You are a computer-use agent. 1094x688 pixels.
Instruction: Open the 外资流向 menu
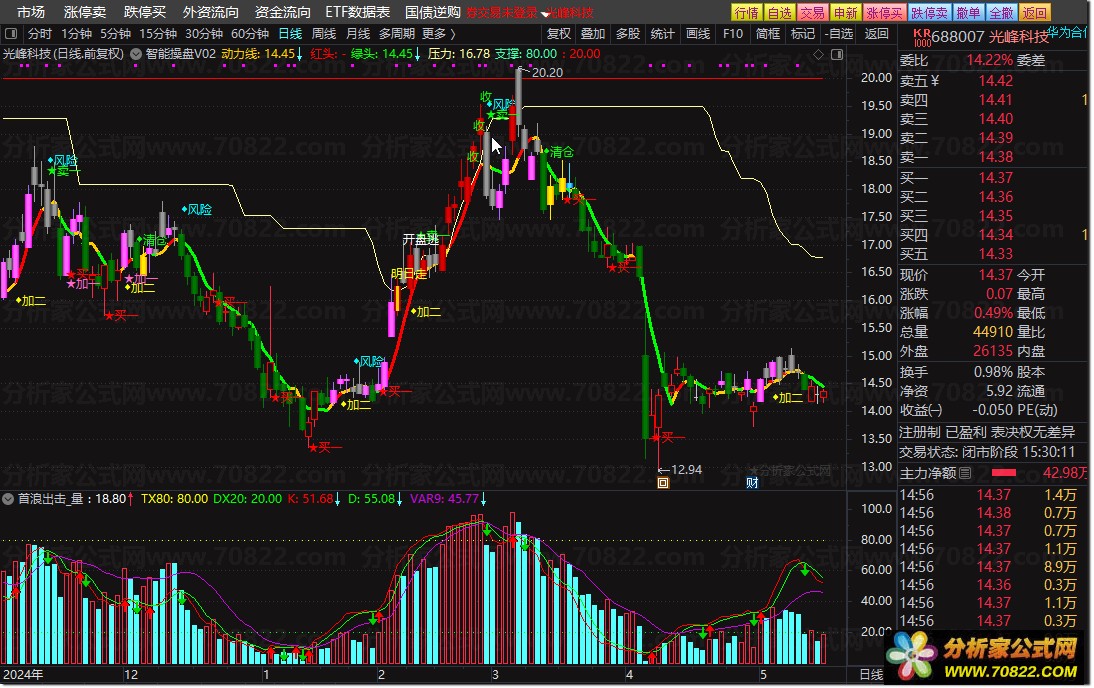coord(210,12)
